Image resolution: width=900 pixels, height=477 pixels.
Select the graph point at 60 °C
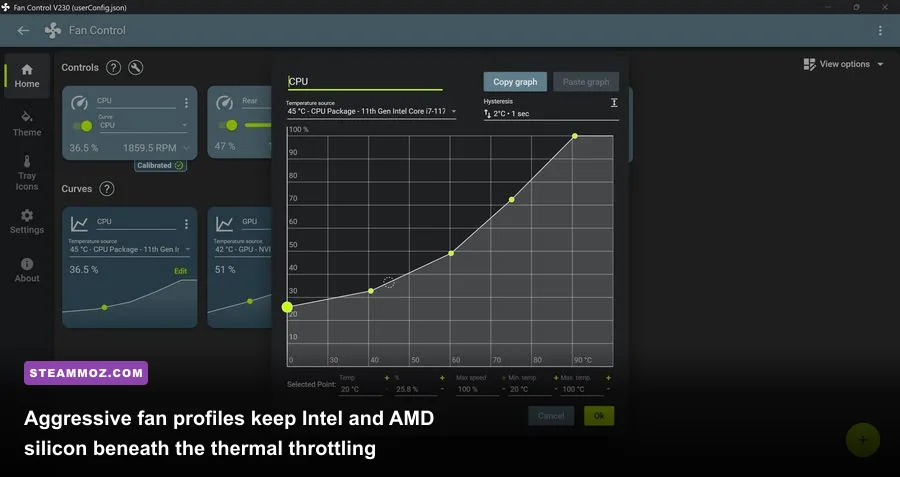point(451,253)
